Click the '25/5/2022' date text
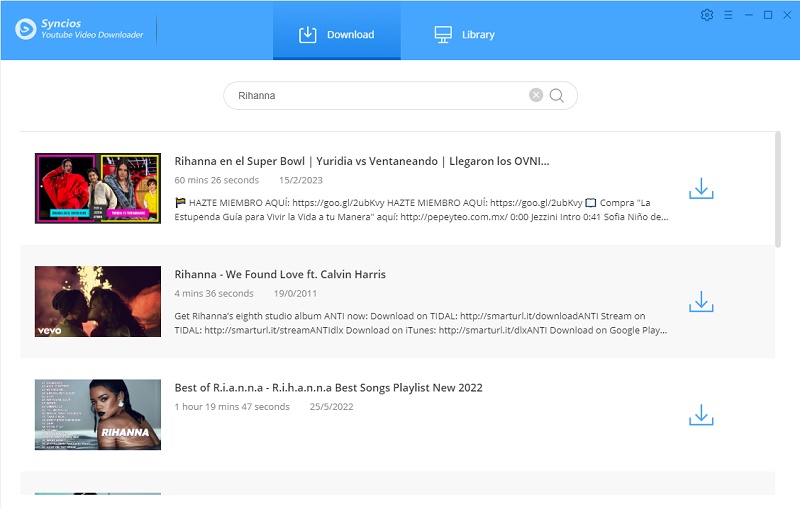This screenshot has height=509, width=800. point(331,406)
